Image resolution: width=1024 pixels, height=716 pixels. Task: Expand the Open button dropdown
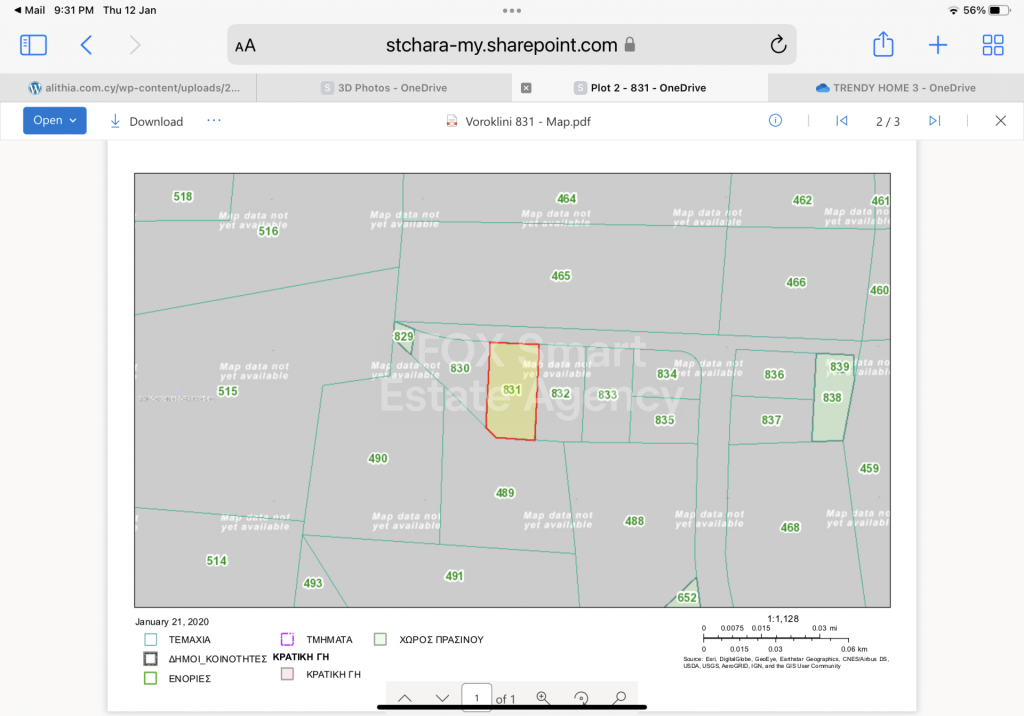73,121
